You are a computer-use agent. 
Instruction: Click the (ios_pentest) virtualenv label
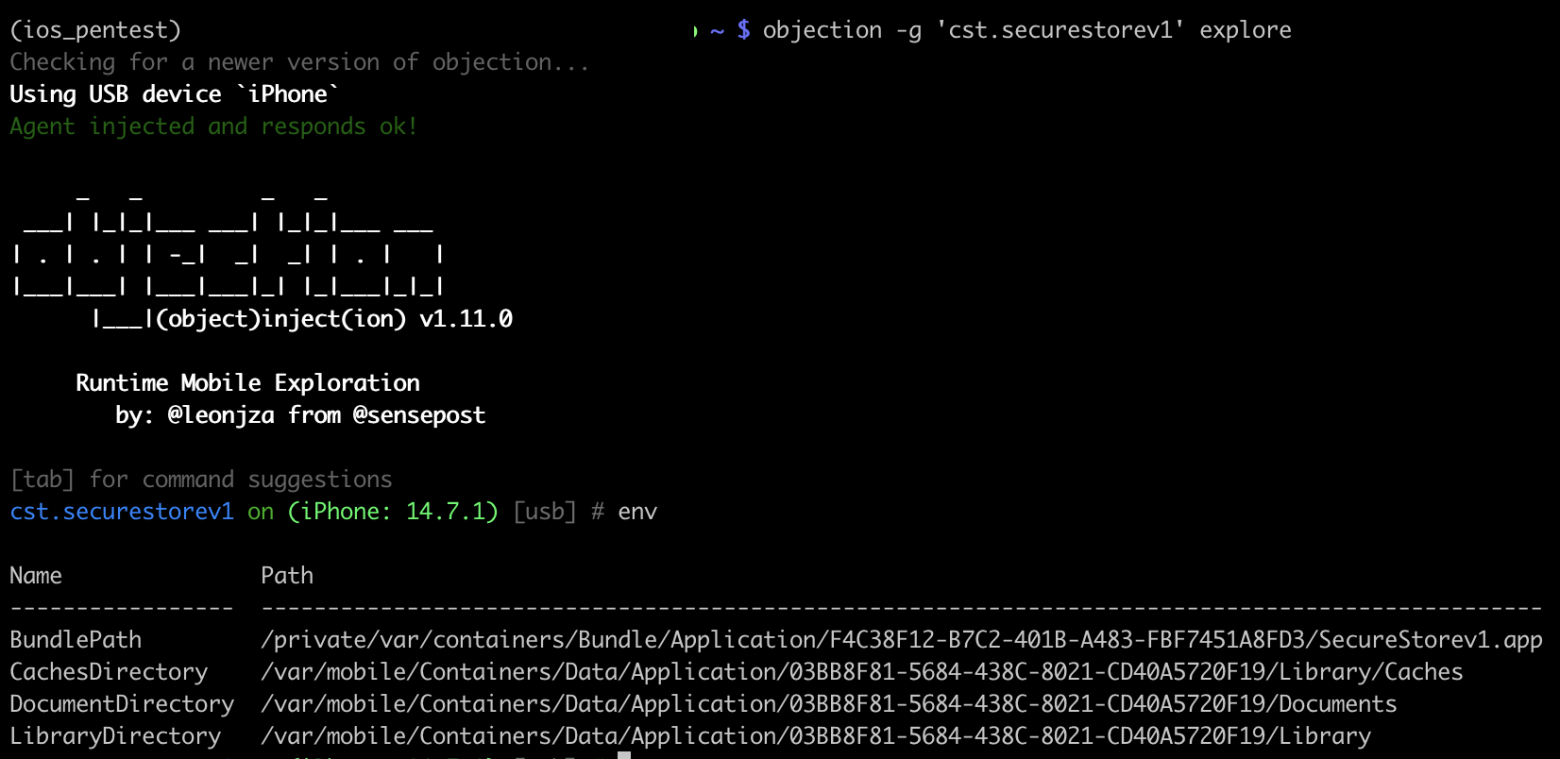pyautogui.click(x=96, y=31)
